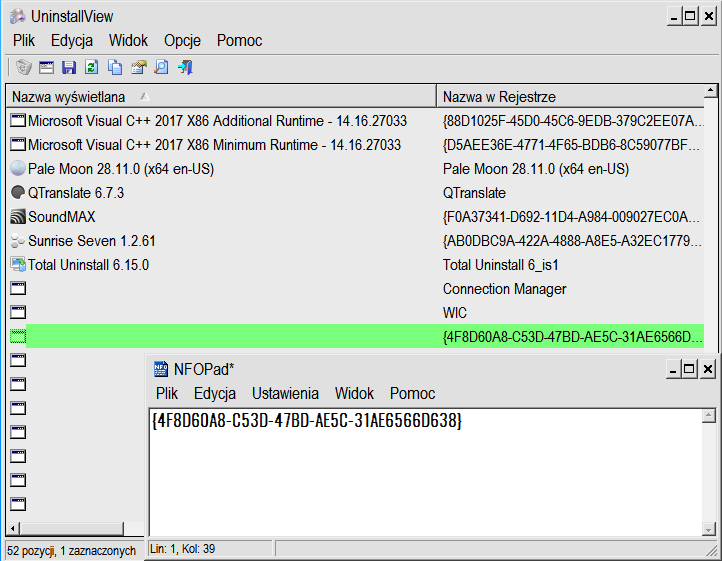Click the Total Uninstall 6_is1 registry name
The width and height of the screenshot is (722, 561).
coord(501,265)
